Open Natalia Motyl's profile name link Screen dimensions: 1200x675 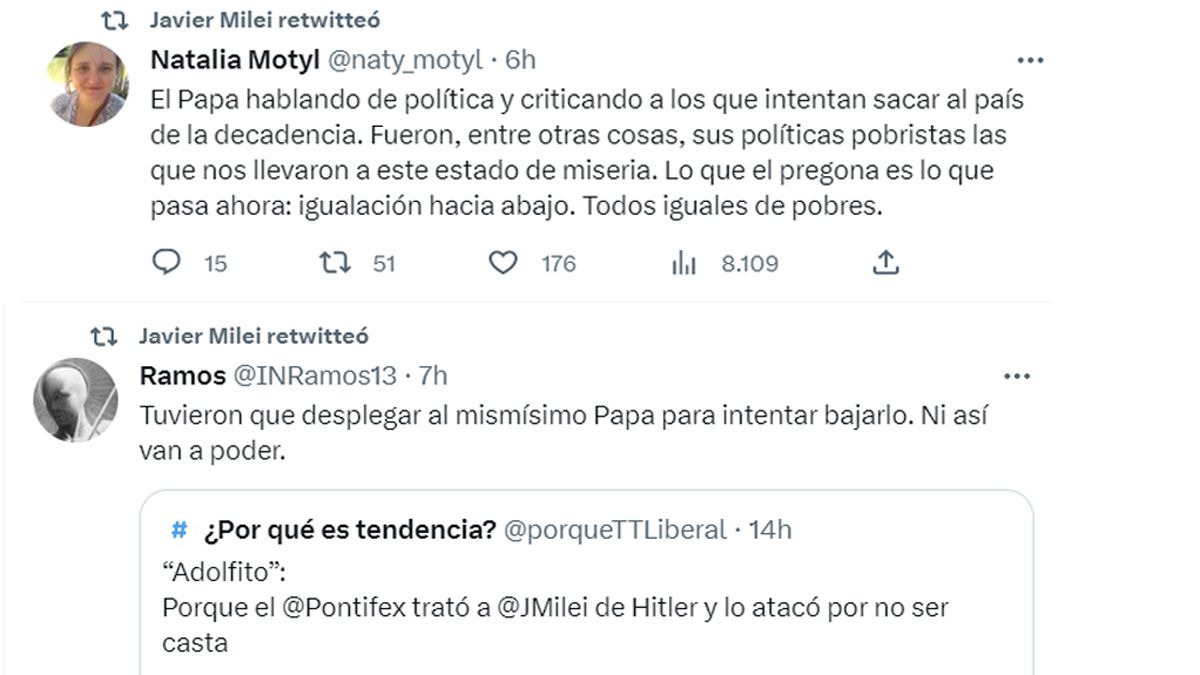(x=234, y=60)
